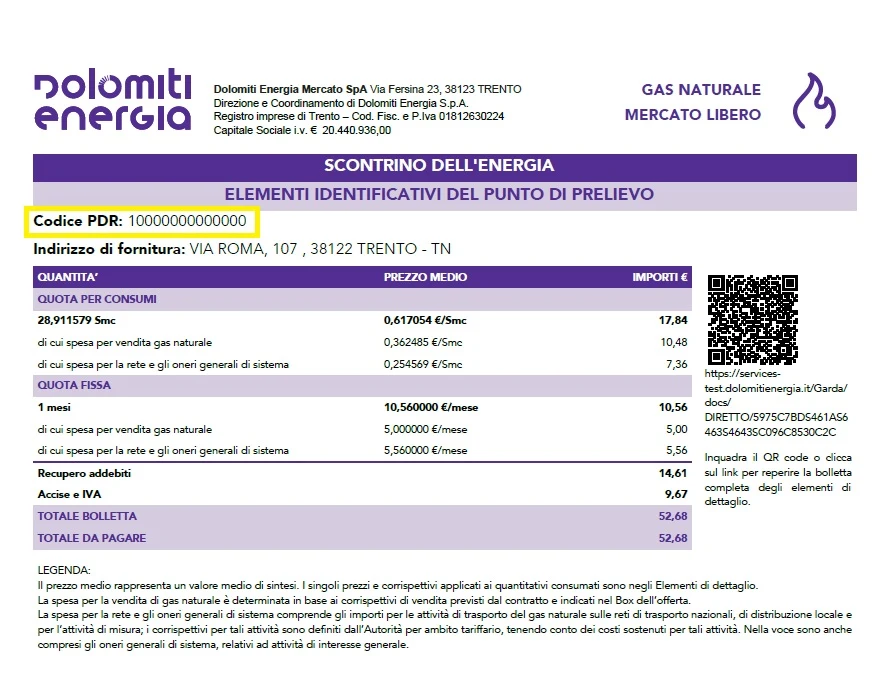Click the 'Inquadra il QR code' instruction text
Screen dimensions: 883x675
tap(778, 480)
